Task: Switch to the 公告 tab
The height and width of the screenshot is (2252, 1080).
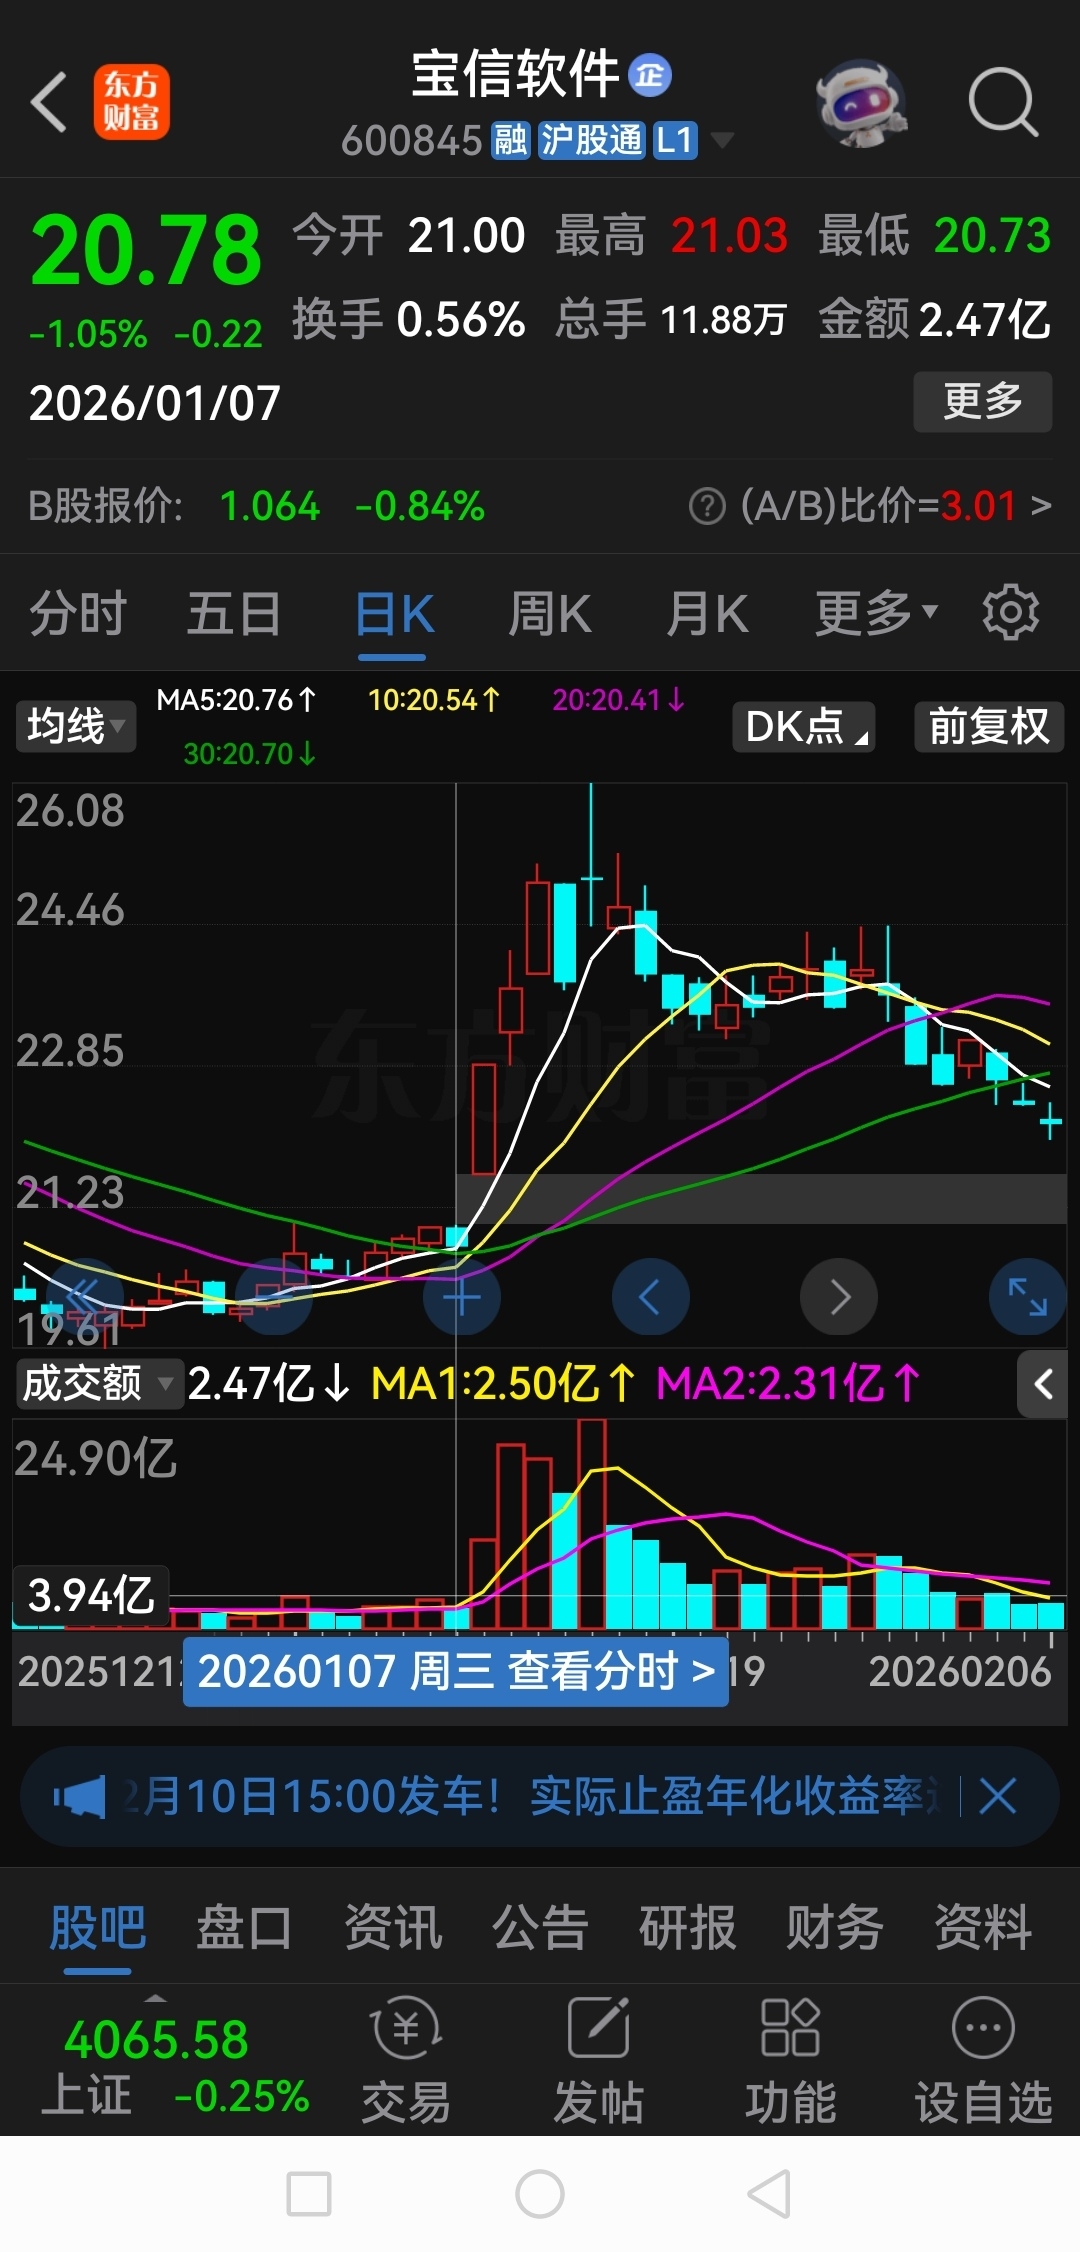Action: pos(540,1928)
